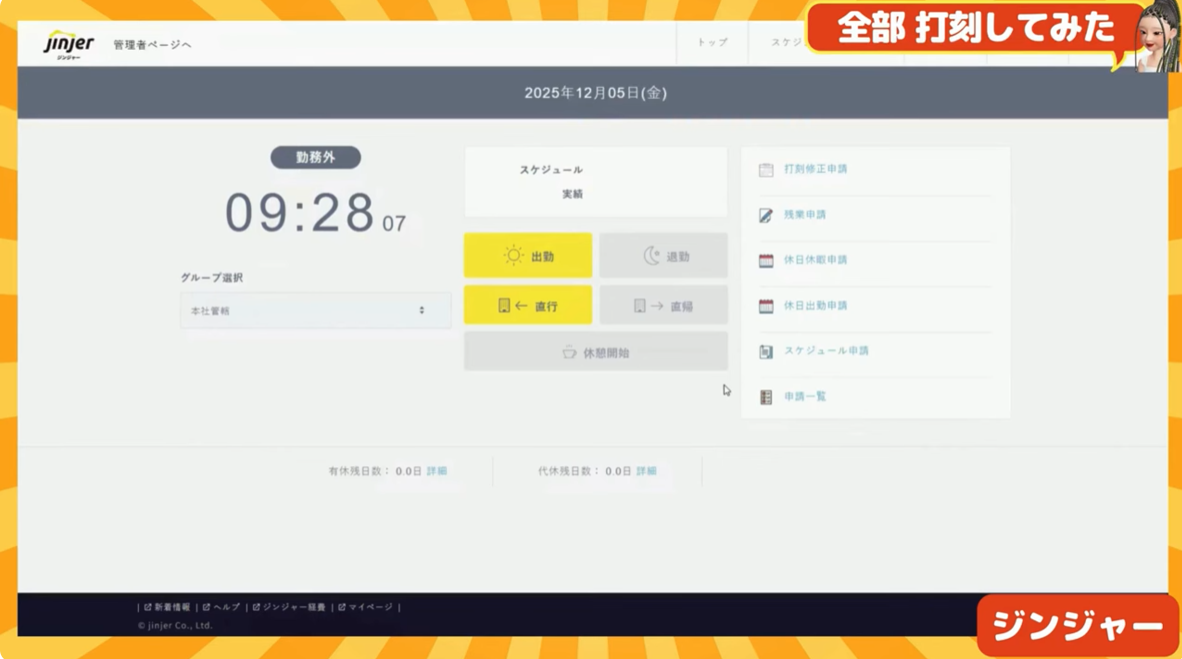Screen dimensions: 1182x659
Task: Open the グループ選択 dropdown showing 本社管轄
Action: 315,311
